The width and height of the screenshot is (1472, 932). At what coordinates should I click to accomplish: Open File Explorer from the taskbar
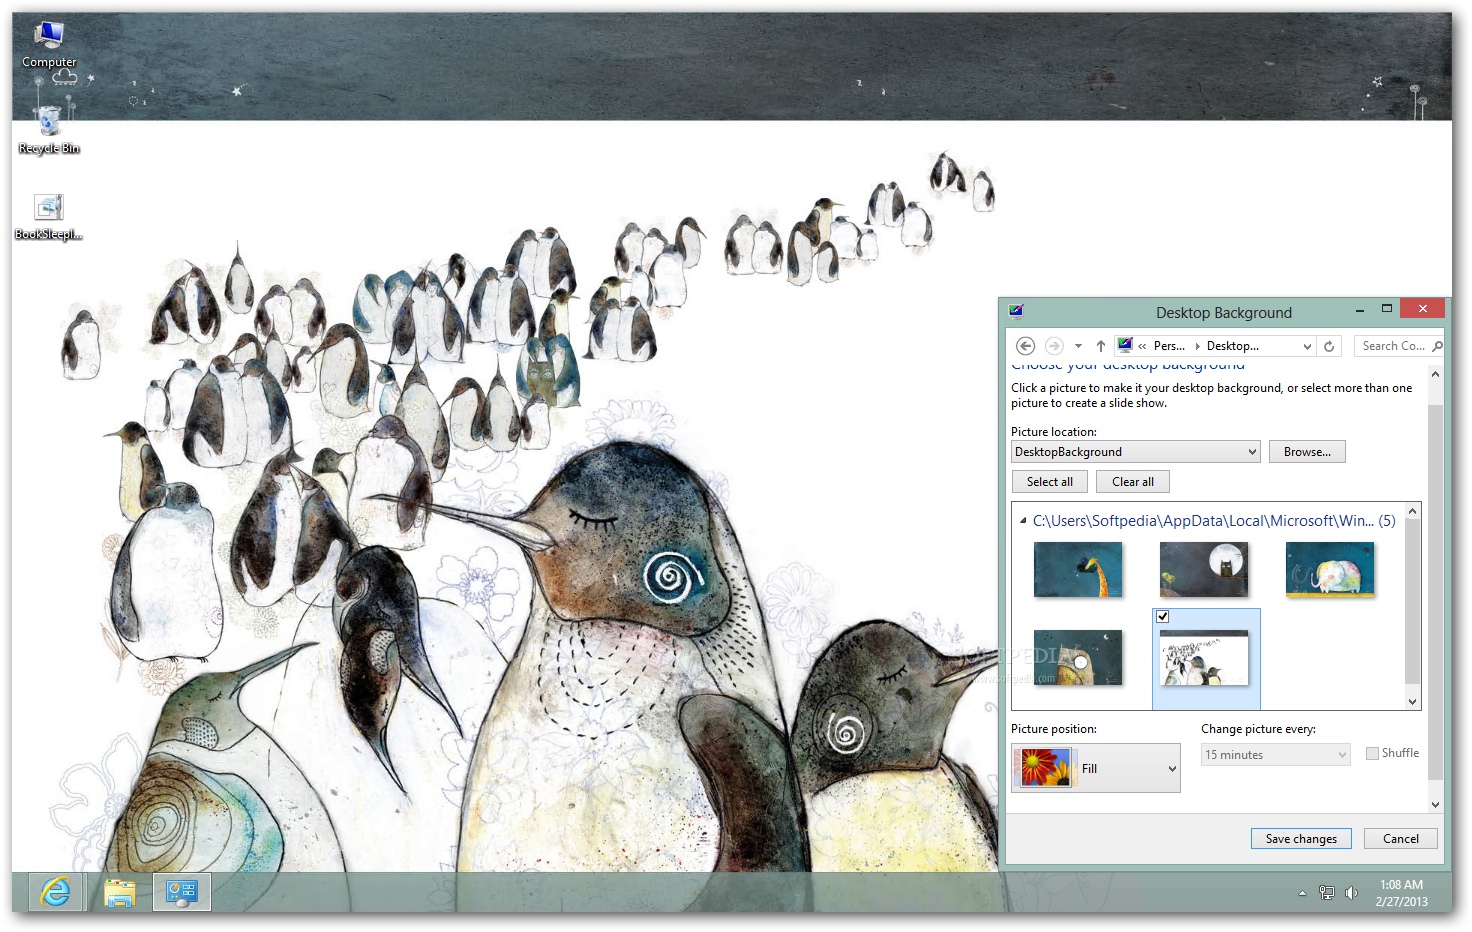click(x=120, y=891)
